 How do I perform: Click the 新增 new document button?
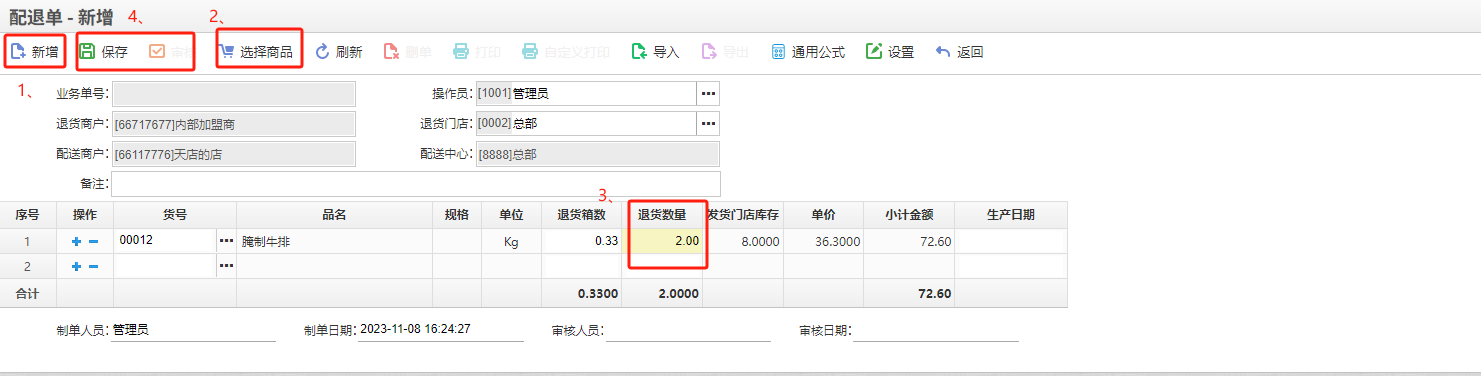click(x=35, y=52)
